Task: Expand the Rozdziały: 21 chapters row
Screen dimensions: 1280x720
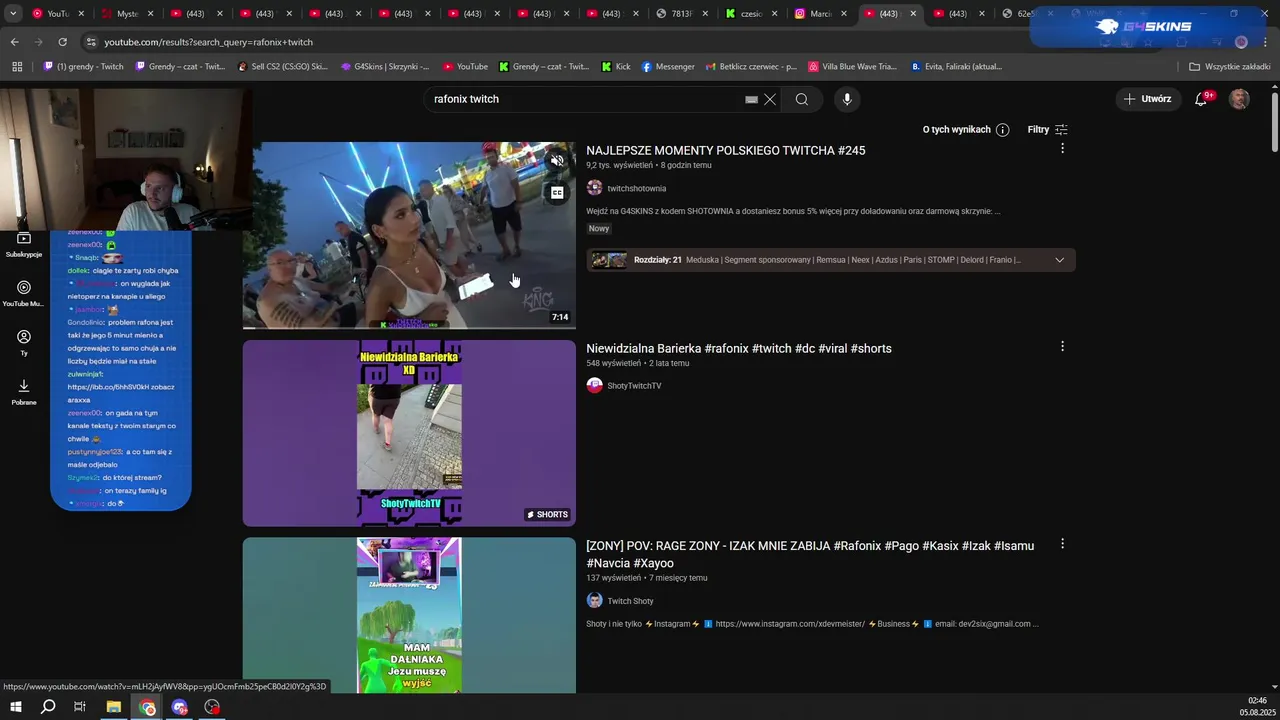Action: pyautogui.click(x=831, y=260)
